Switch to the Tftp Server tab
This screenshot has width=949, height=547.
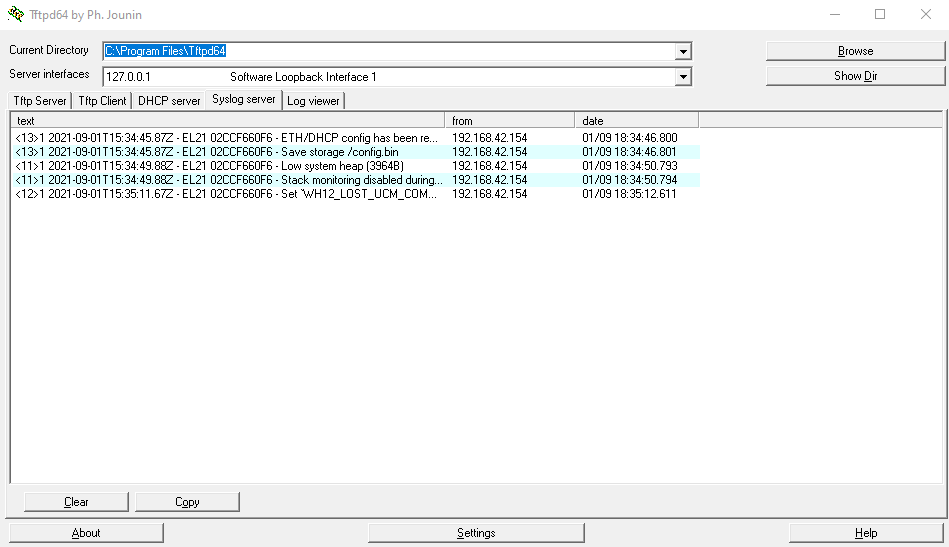tap(40, 101)
